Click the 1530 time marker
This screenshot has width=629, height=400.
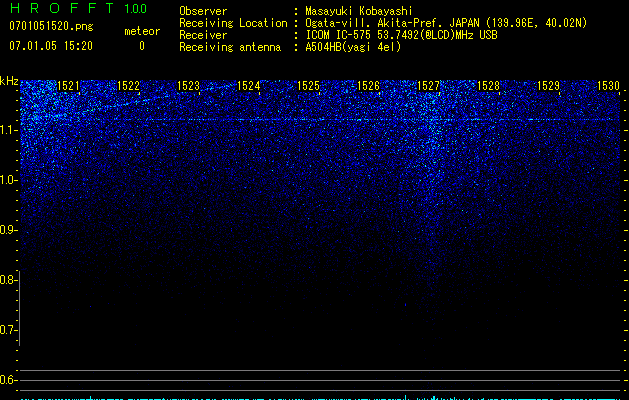tap(609, 86)
